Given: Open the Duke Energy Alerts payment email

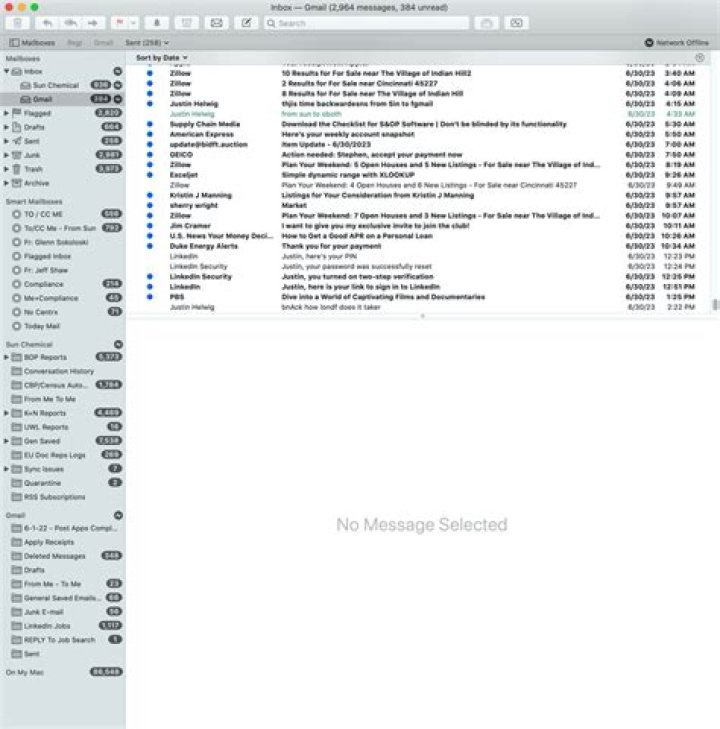Looking at the screenshot, I should 418,246.
